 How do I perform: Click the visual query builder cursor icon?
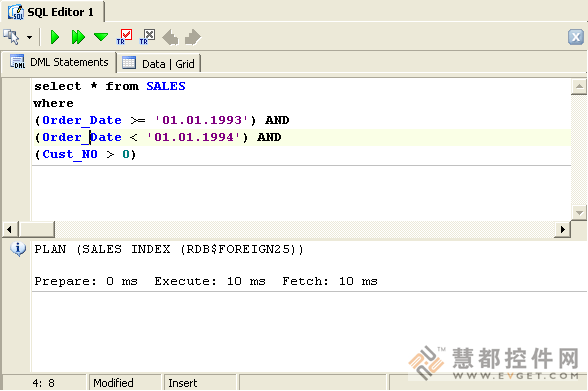coord(11,37)
